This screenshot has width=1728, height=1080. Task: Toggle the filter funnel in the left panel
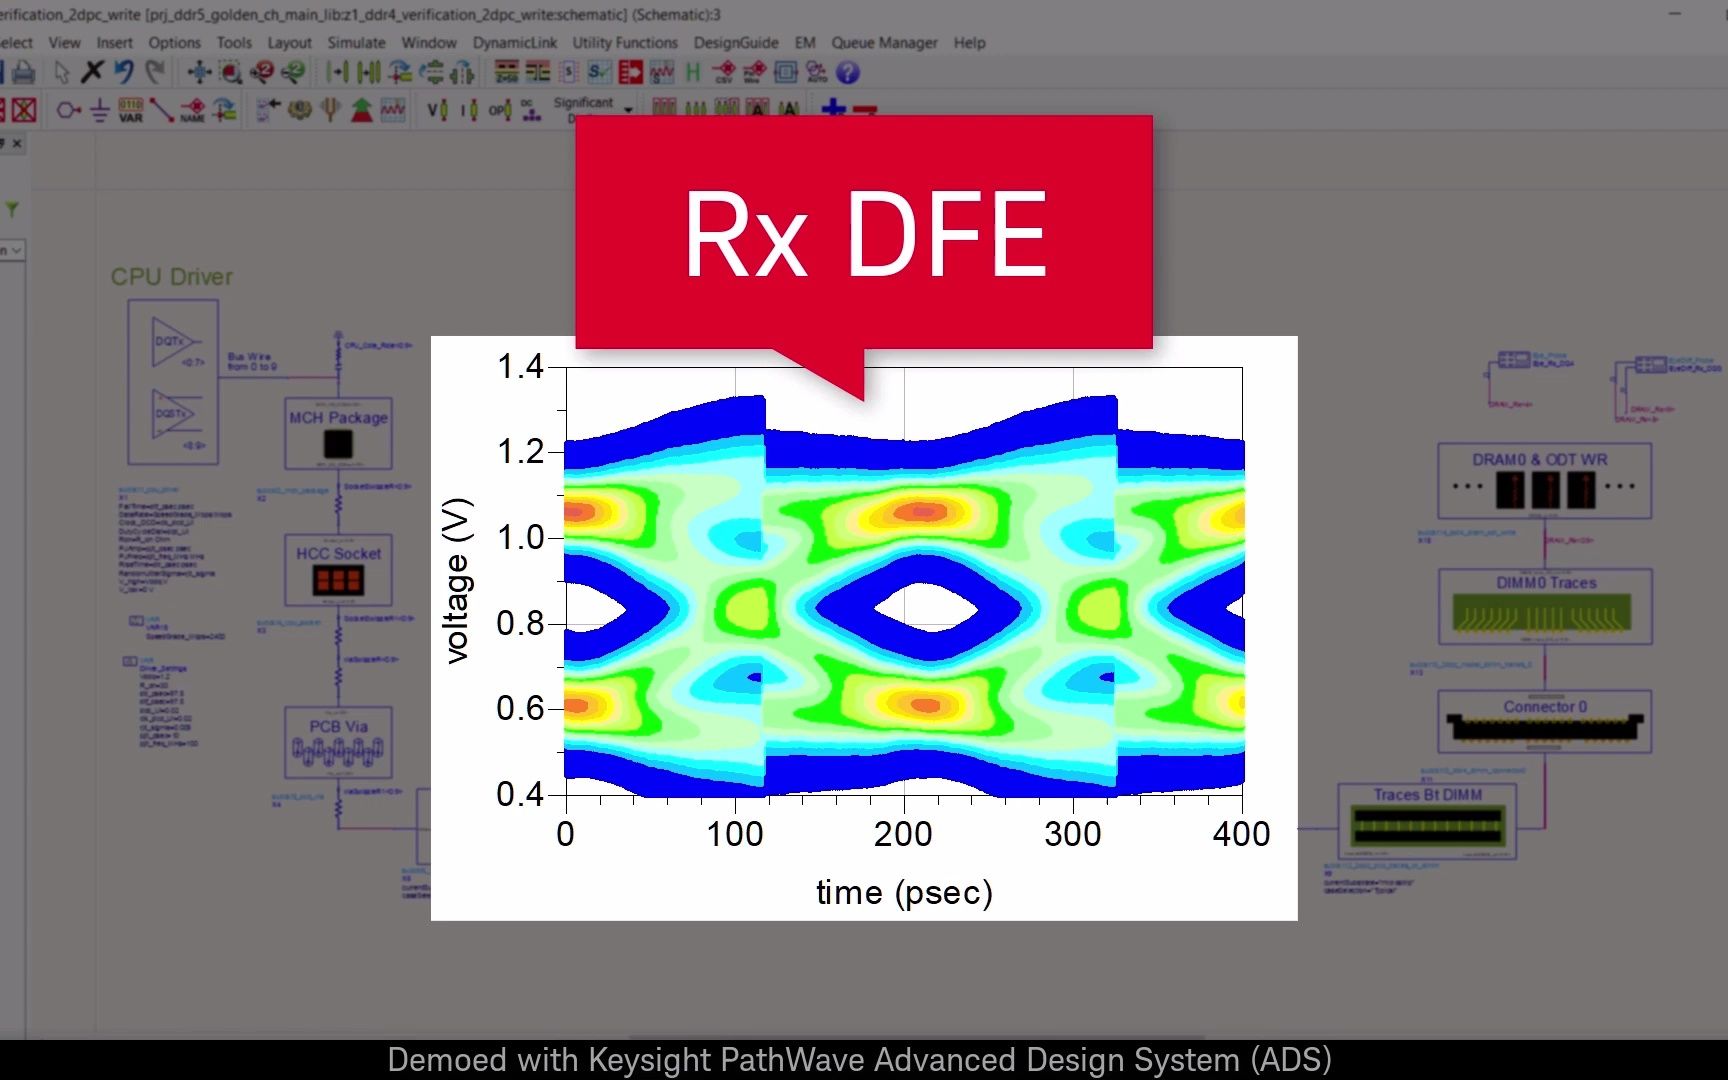point(12,208)
